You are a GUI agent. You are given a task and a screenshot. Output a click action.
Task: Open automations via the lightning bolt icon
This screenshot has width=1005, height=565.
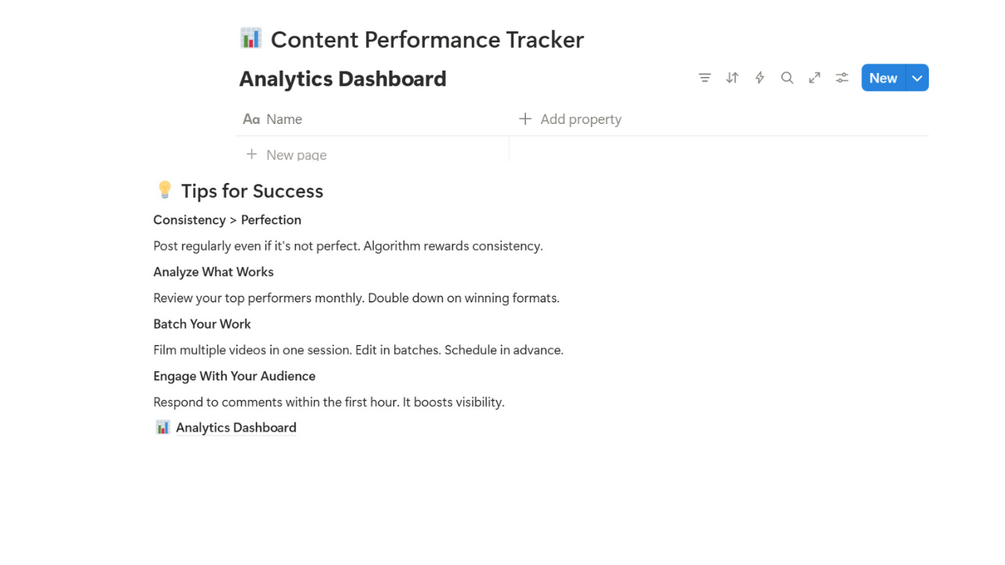(x=759, y=78)
